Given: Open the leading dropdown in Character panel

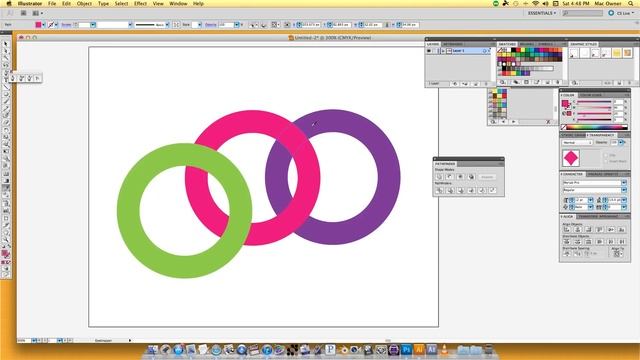Looking at the screenshot, I should tap(624, 200).
